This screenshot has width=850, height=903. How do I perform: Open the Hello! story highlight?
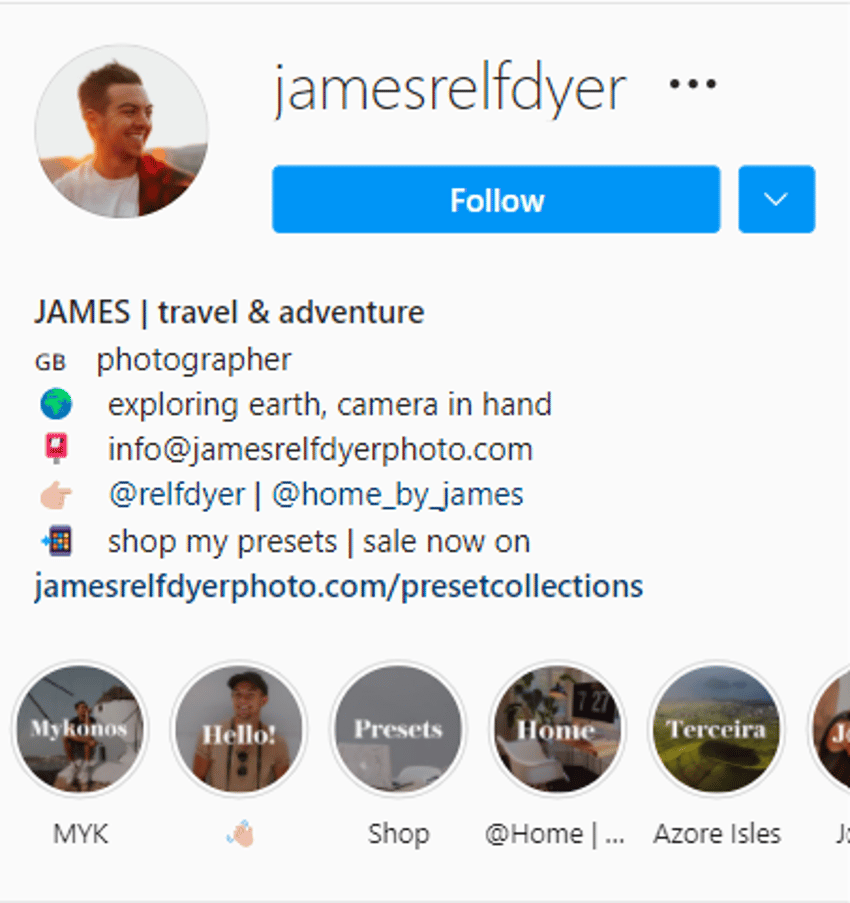point(239,729)
